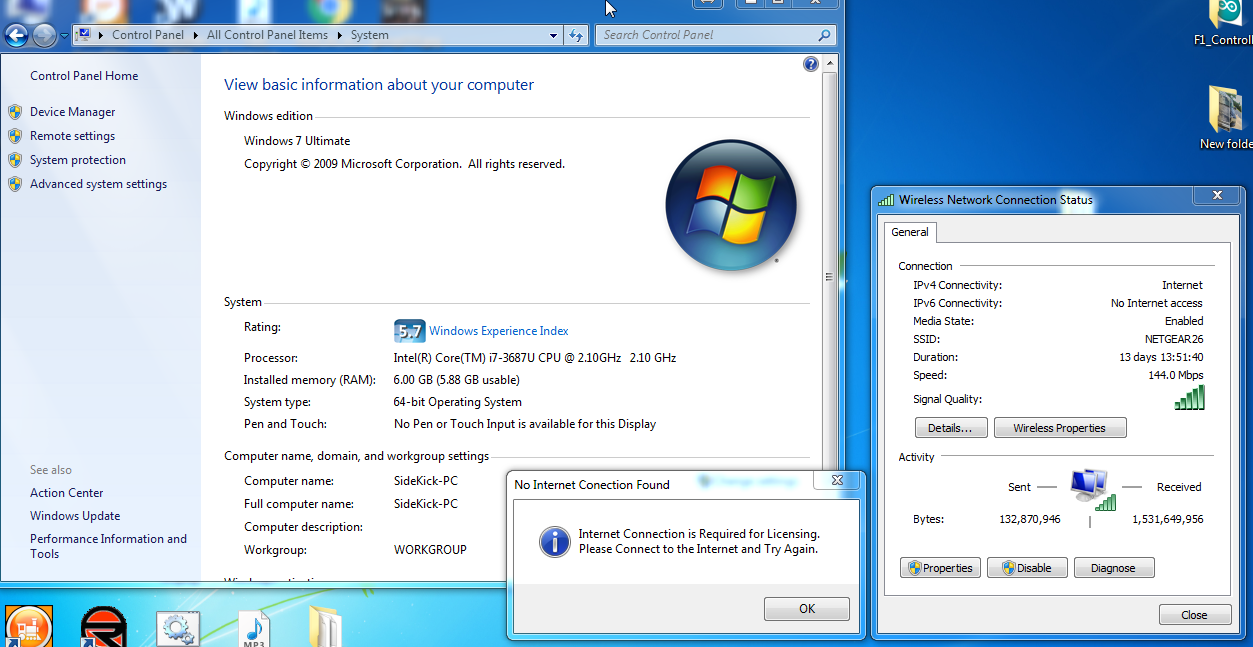Click the 'WORKGROUP' value
The height and width of the screenshot is (647, 1253).
[430, 550]
